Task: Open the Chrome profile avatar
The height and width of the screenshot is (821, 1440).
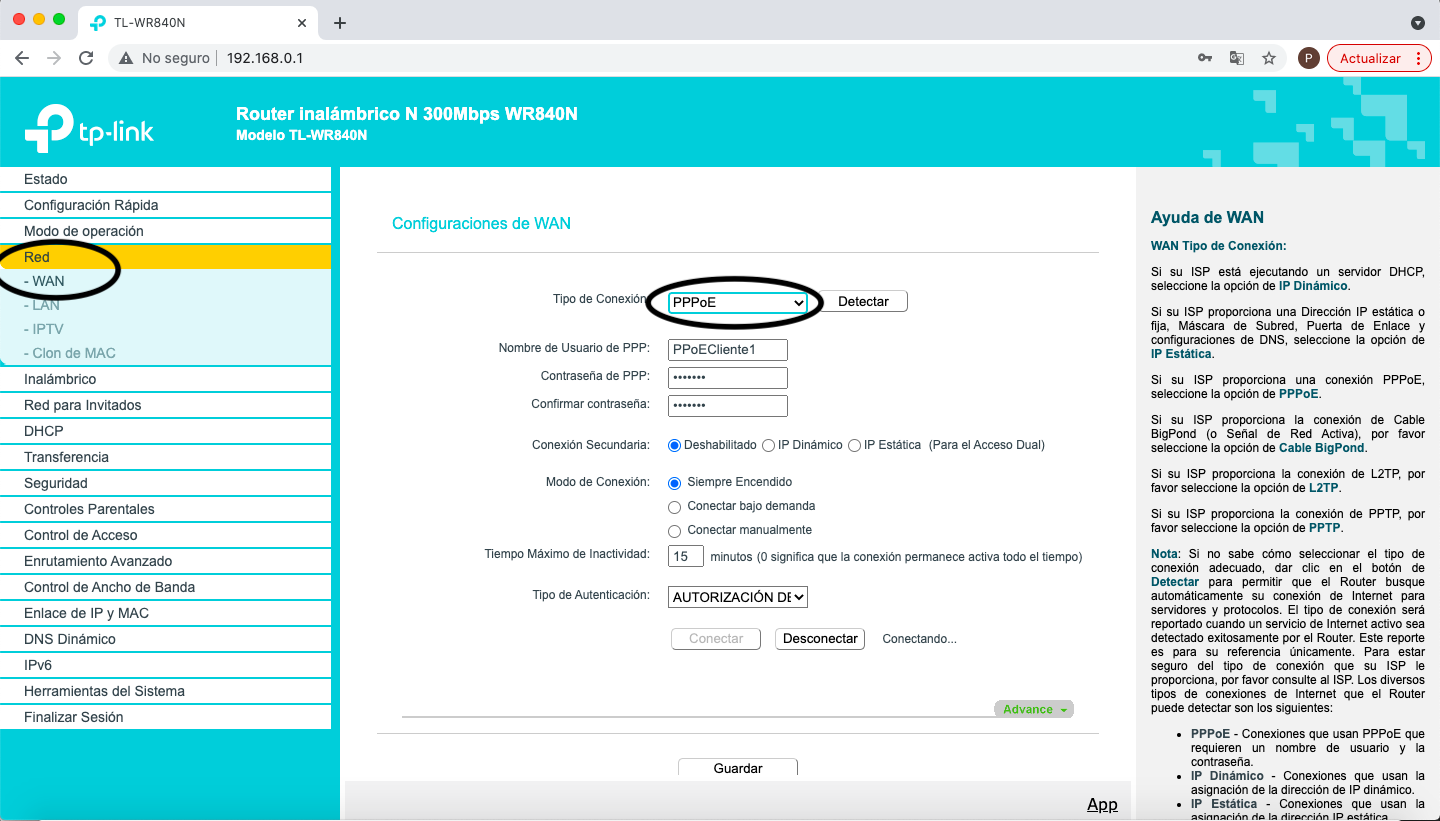Action: point(1308,58)
